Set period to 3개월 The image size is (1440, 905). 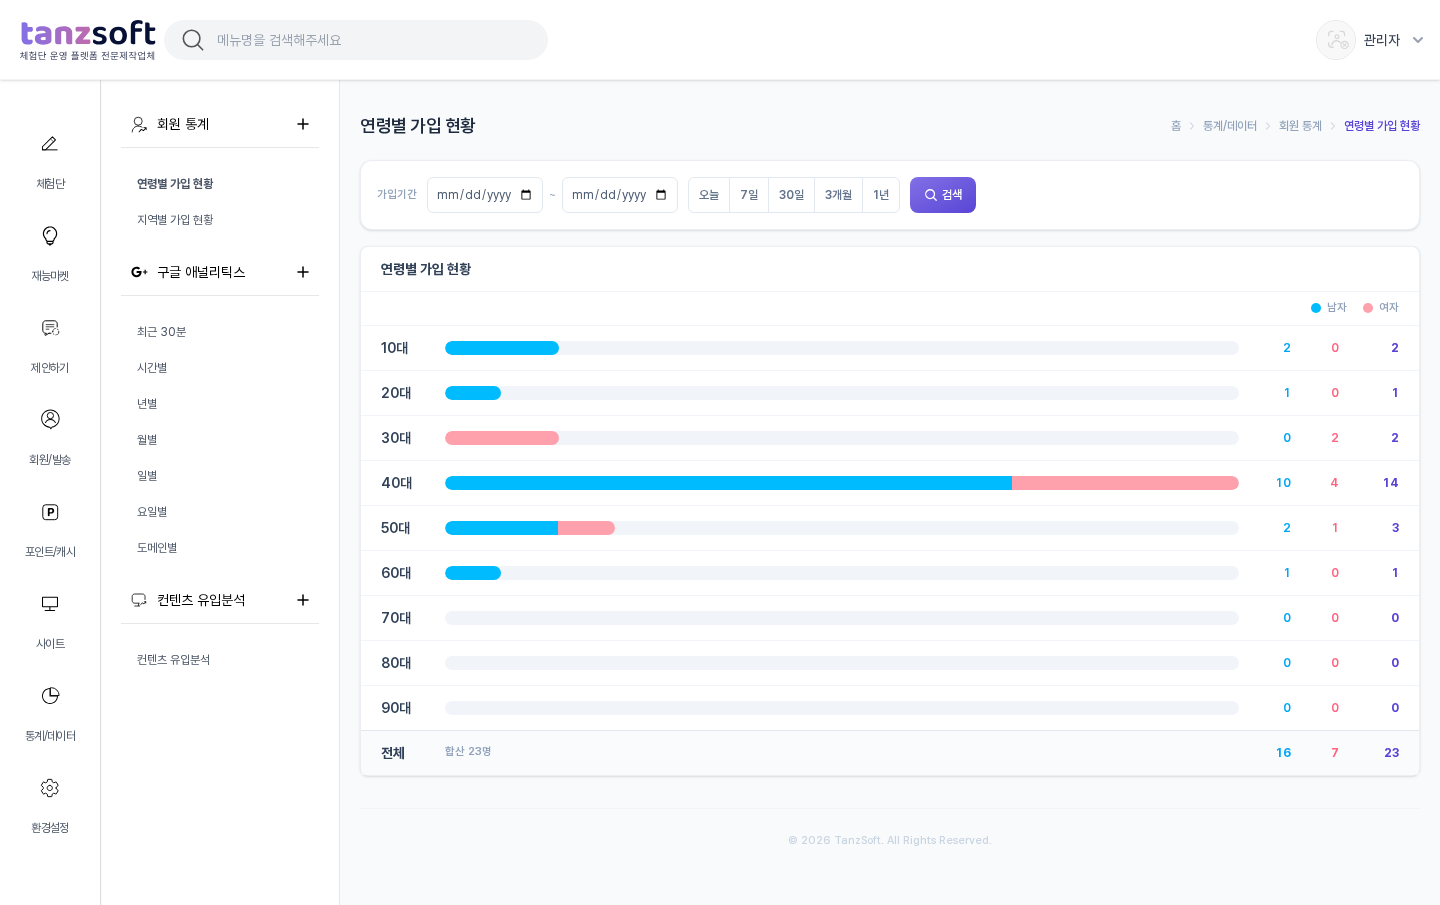tap(838, 195)
